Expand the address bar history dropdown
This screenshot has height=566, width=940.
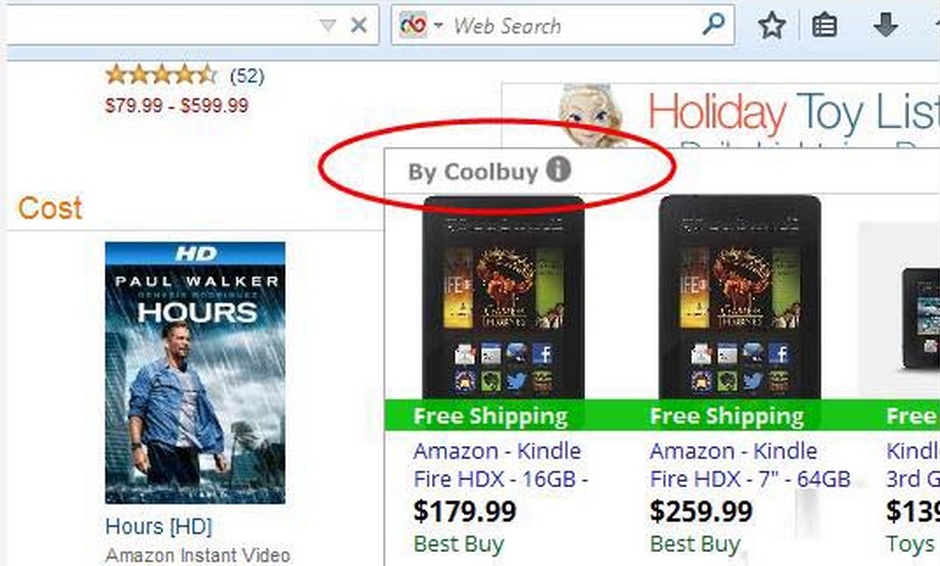(327, 26)
